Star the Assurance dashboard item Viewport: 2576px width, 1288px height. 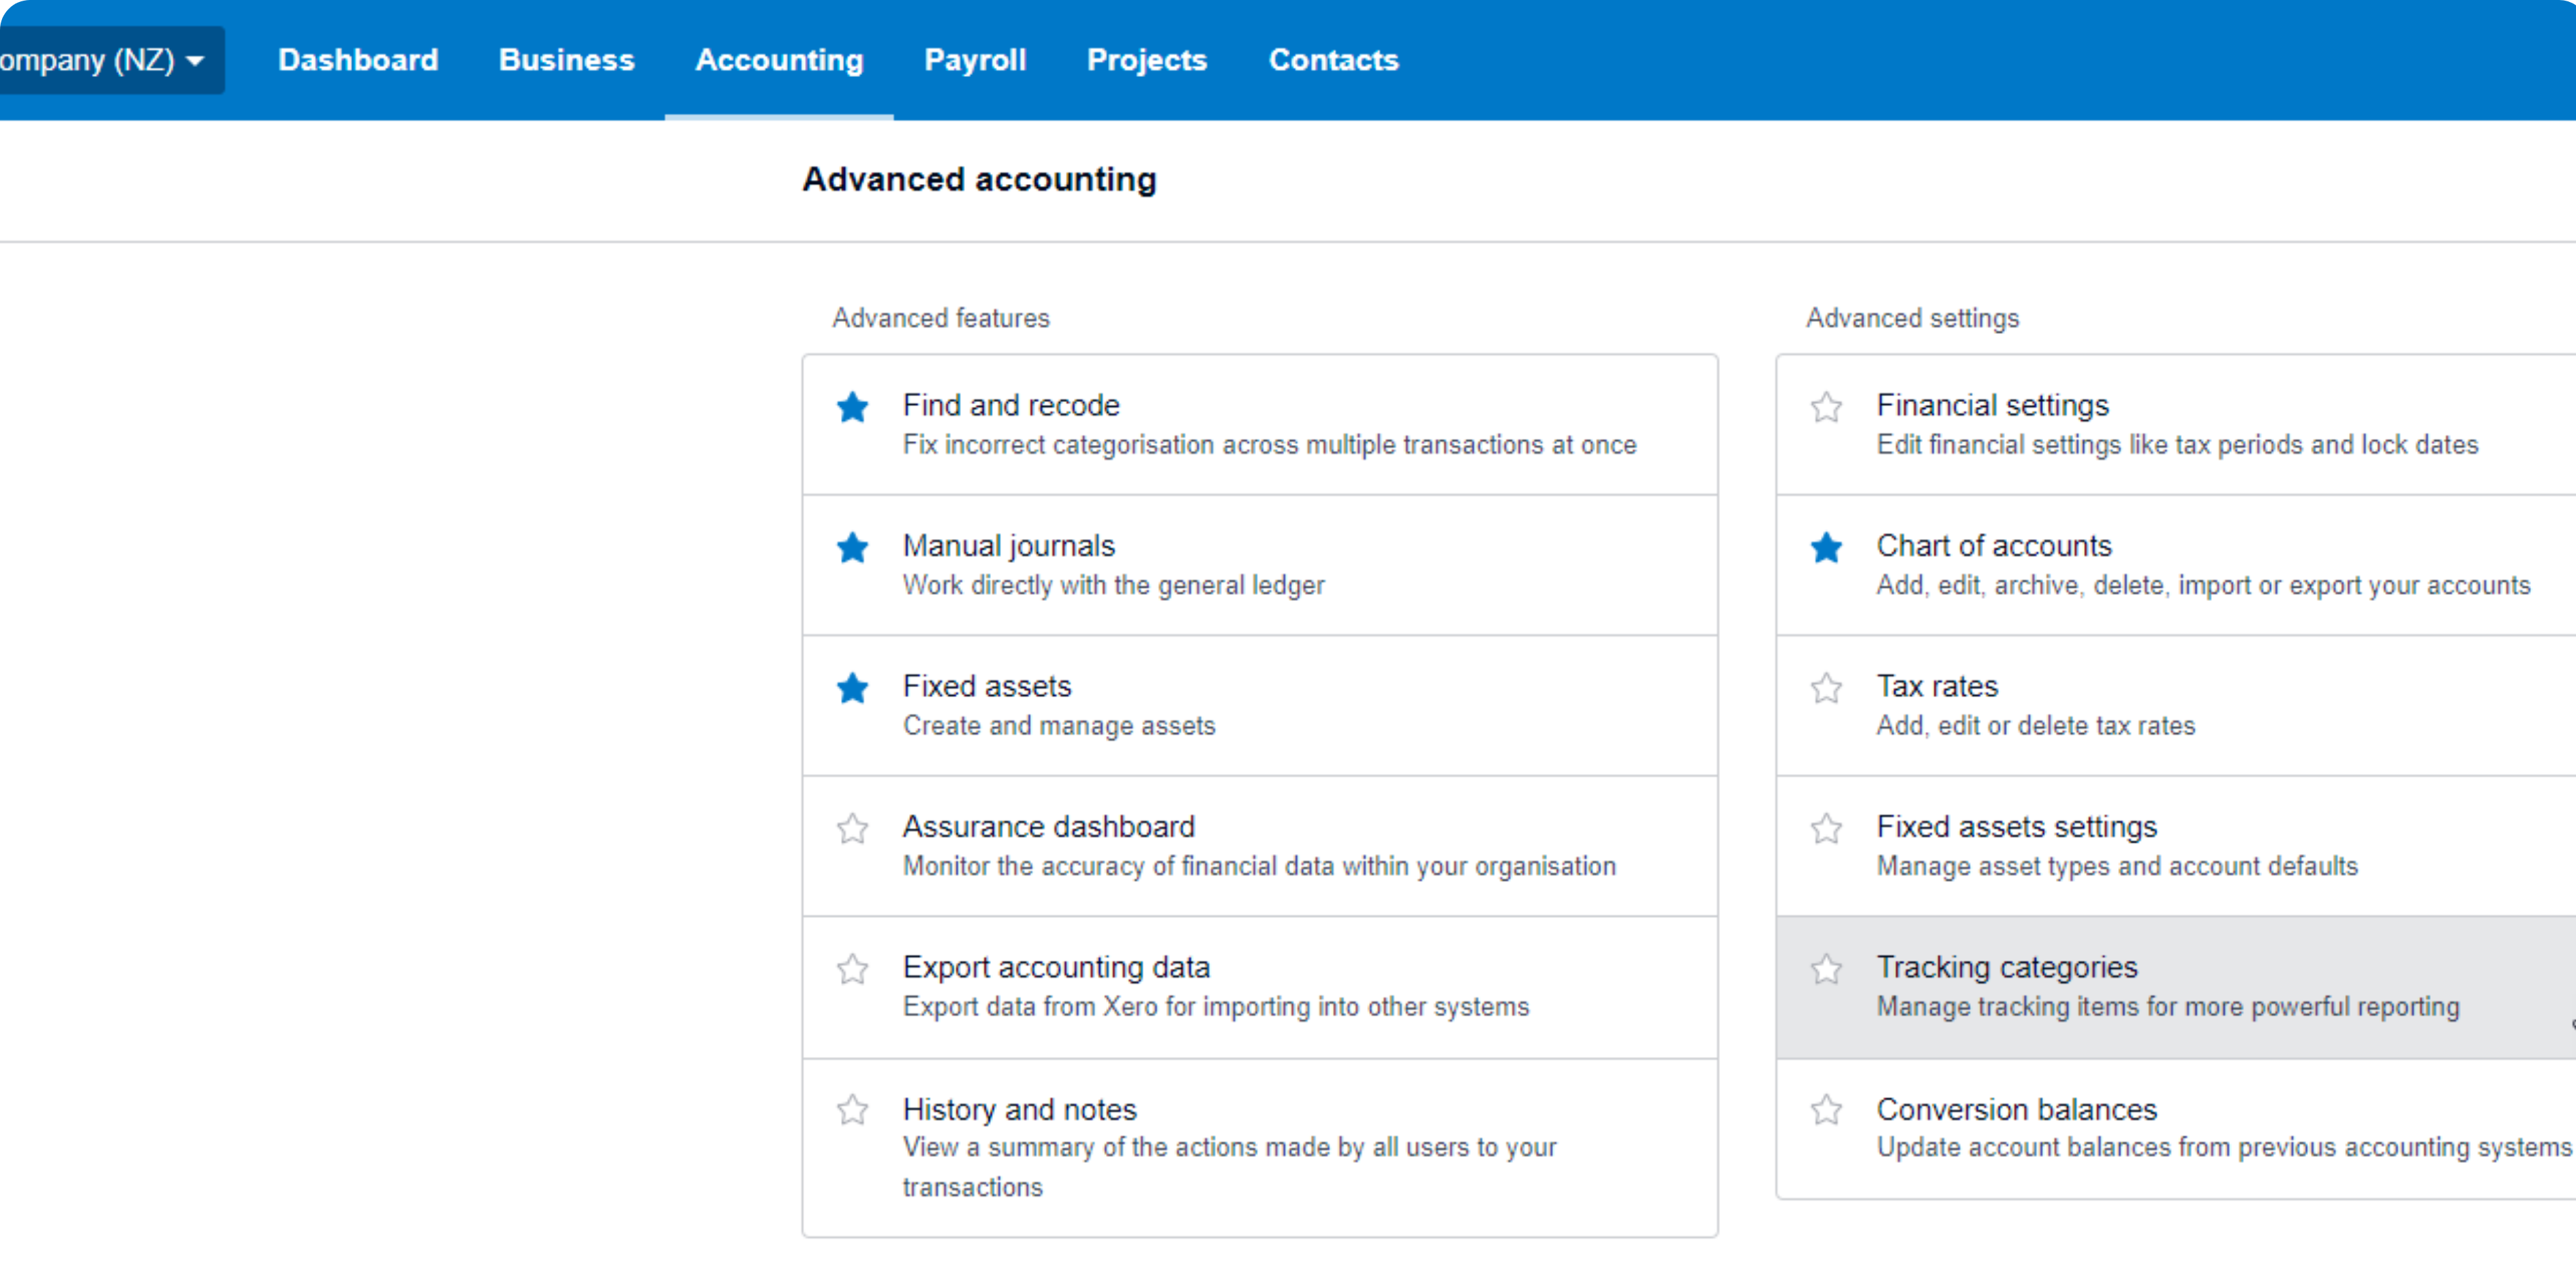coord(852,828)
